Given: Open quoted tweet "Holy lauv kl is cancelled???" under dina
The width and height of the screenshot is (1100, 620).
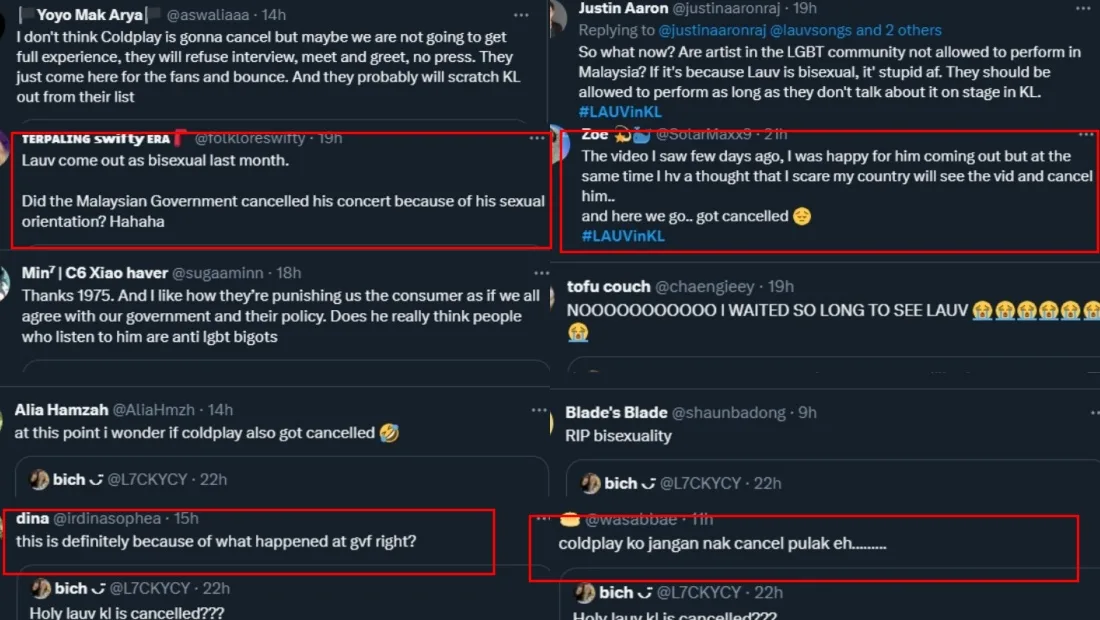Looking at the screenshot, I should tap(126, 612).
